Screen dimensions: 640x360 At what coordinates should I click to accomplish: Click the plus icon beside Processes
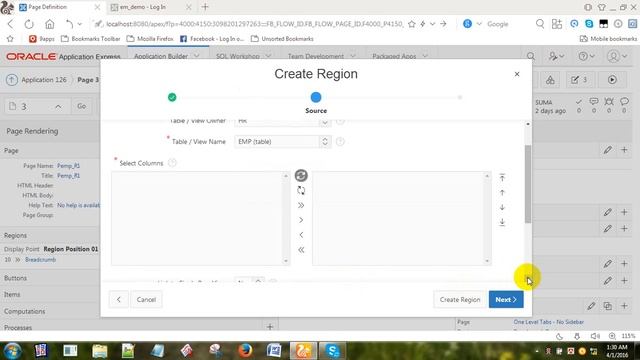click(270, 327)
